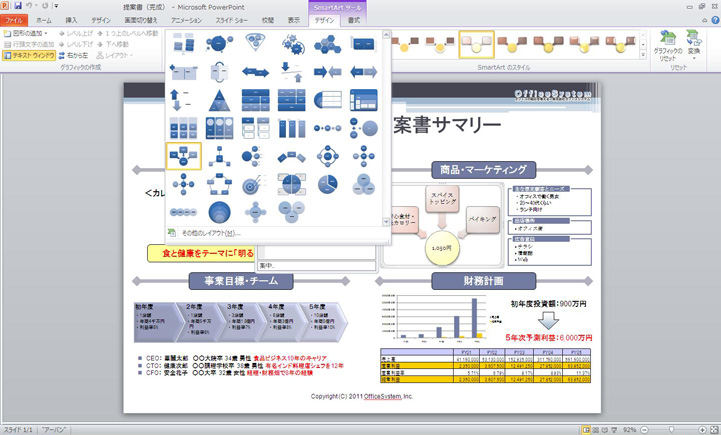This screenshot has height=435, width=721.
Task: Zoom in with plus button
Action: coord(702,429)
